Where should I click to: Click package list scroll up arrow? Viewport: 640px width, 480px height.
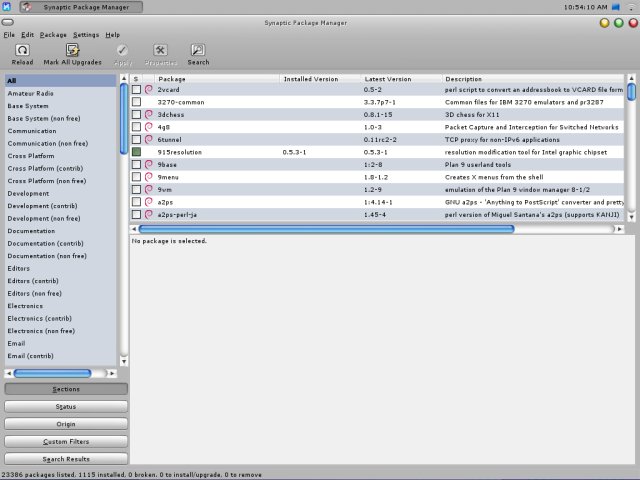pyautogui.click(x=631, y=78)
